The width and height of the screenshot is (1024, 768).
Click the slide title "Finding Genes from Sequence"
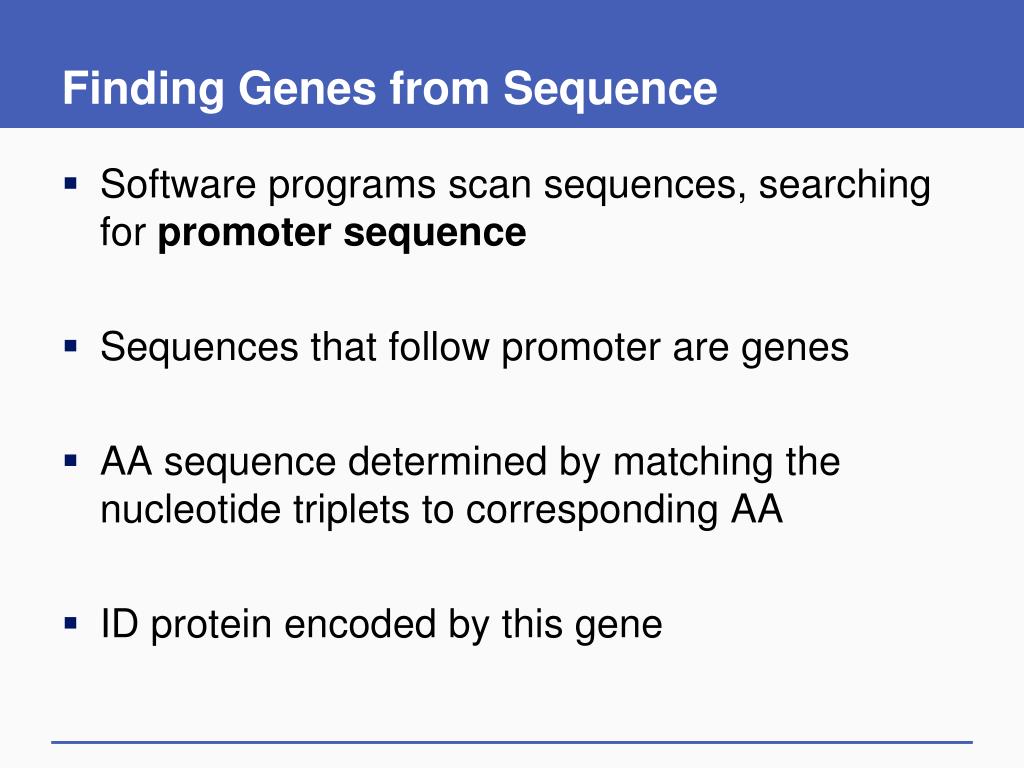[x=389, y=88]
